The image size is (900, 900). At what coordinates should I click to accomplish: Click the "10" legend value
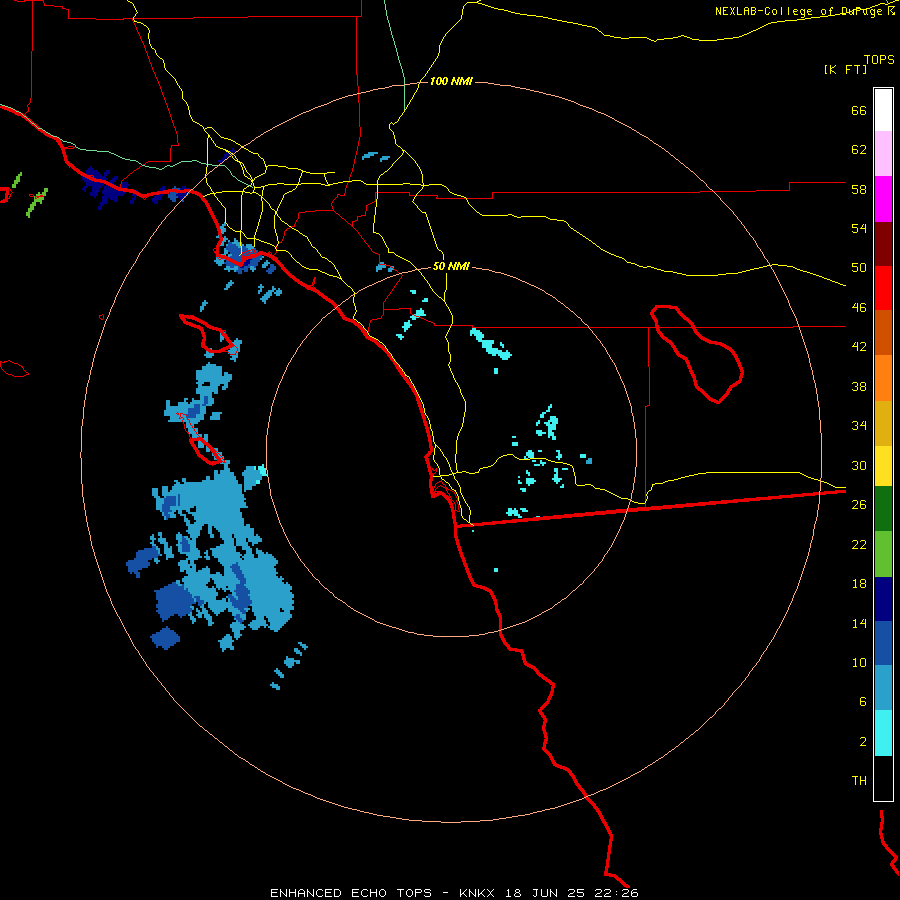(x=859, y=662)
